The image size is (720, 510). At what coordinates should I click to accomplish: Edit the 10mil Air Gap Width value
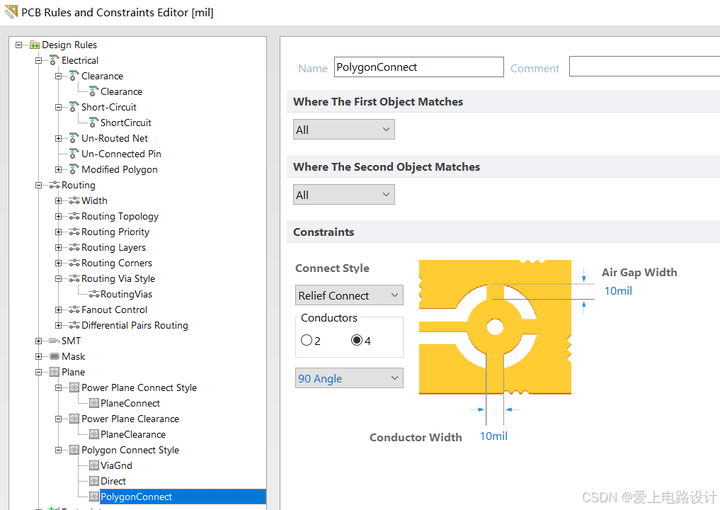pos(618,291)
